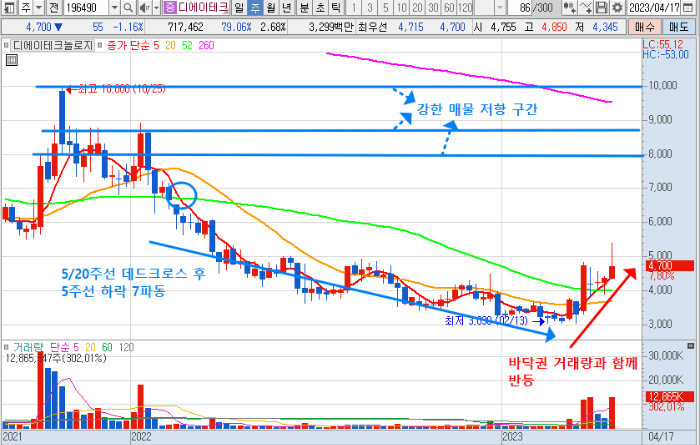Switch chart to daily 일 period
Screen dimensions: 700x445
click(x=239, y=7)
